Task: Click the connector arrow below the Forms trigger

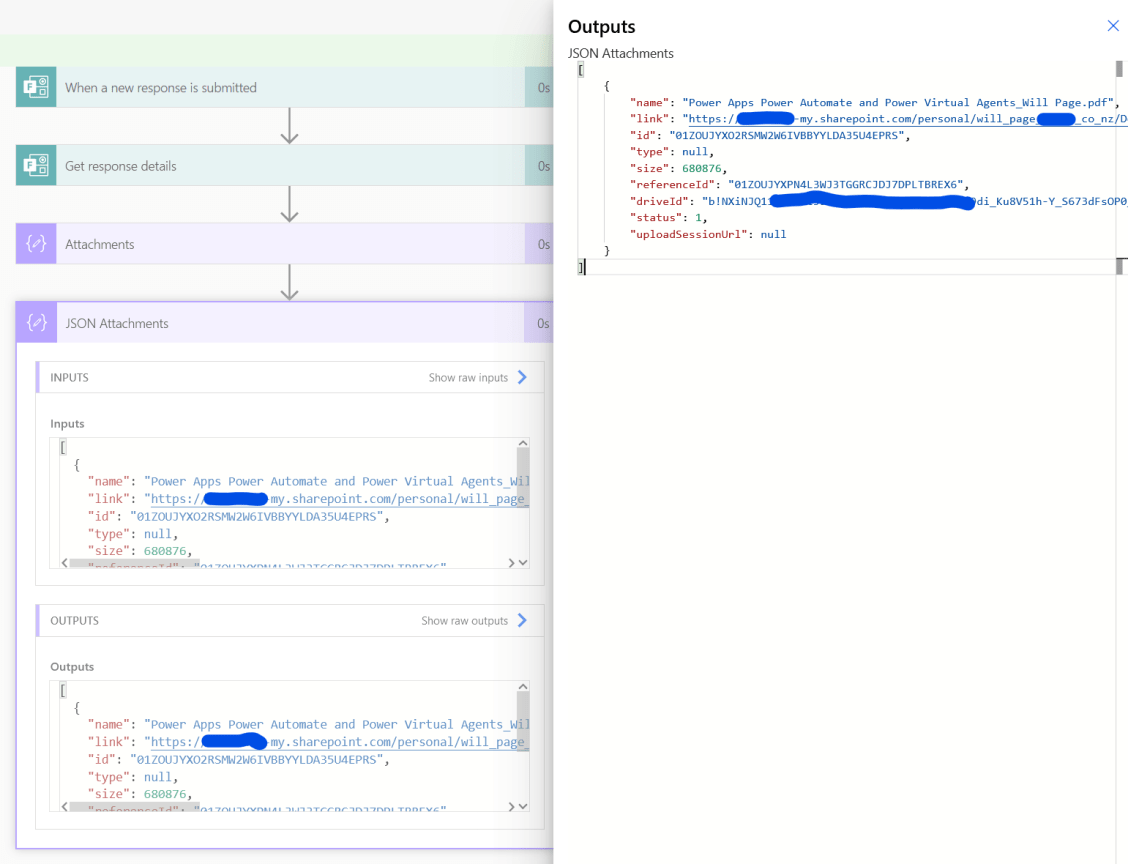Action: click(289, 126)
